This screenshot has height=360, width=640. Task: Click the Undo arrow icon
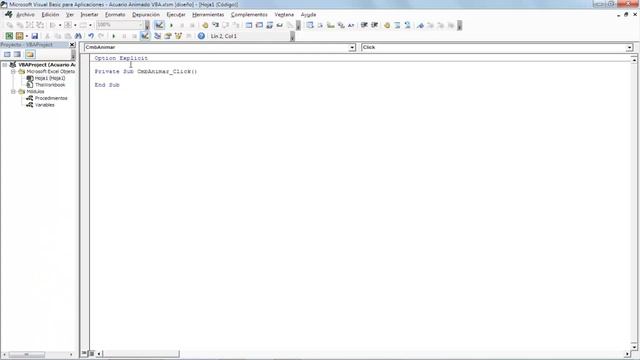tap(91, 36)
